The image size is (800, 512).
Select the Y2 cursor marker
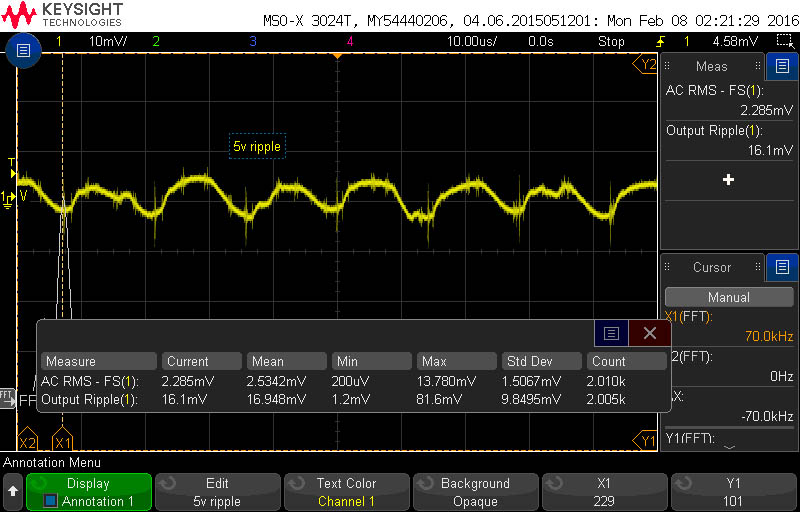645,64
